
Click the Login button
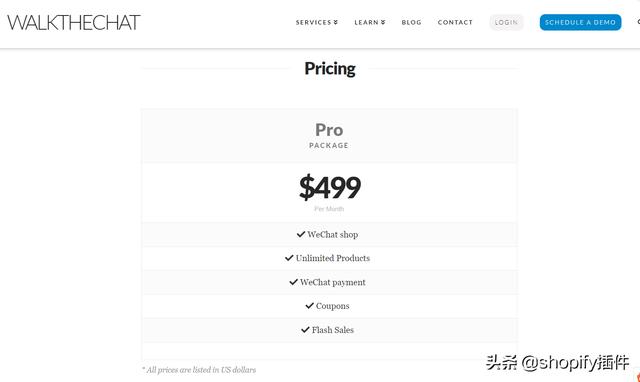[x=506, y=22]
